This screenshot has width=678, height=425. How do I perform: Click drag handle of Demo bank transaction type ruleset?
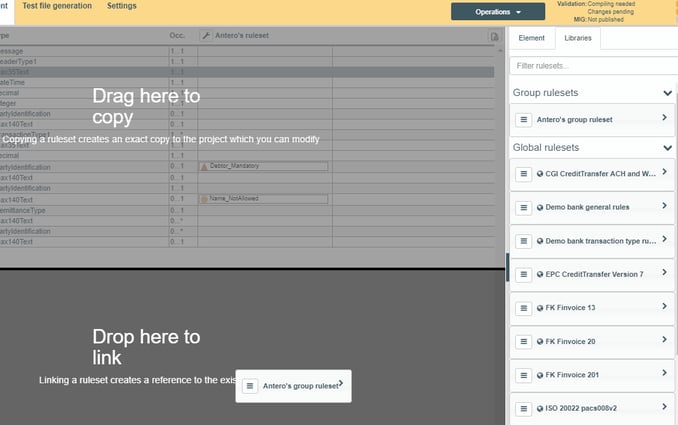coord(524,241)
